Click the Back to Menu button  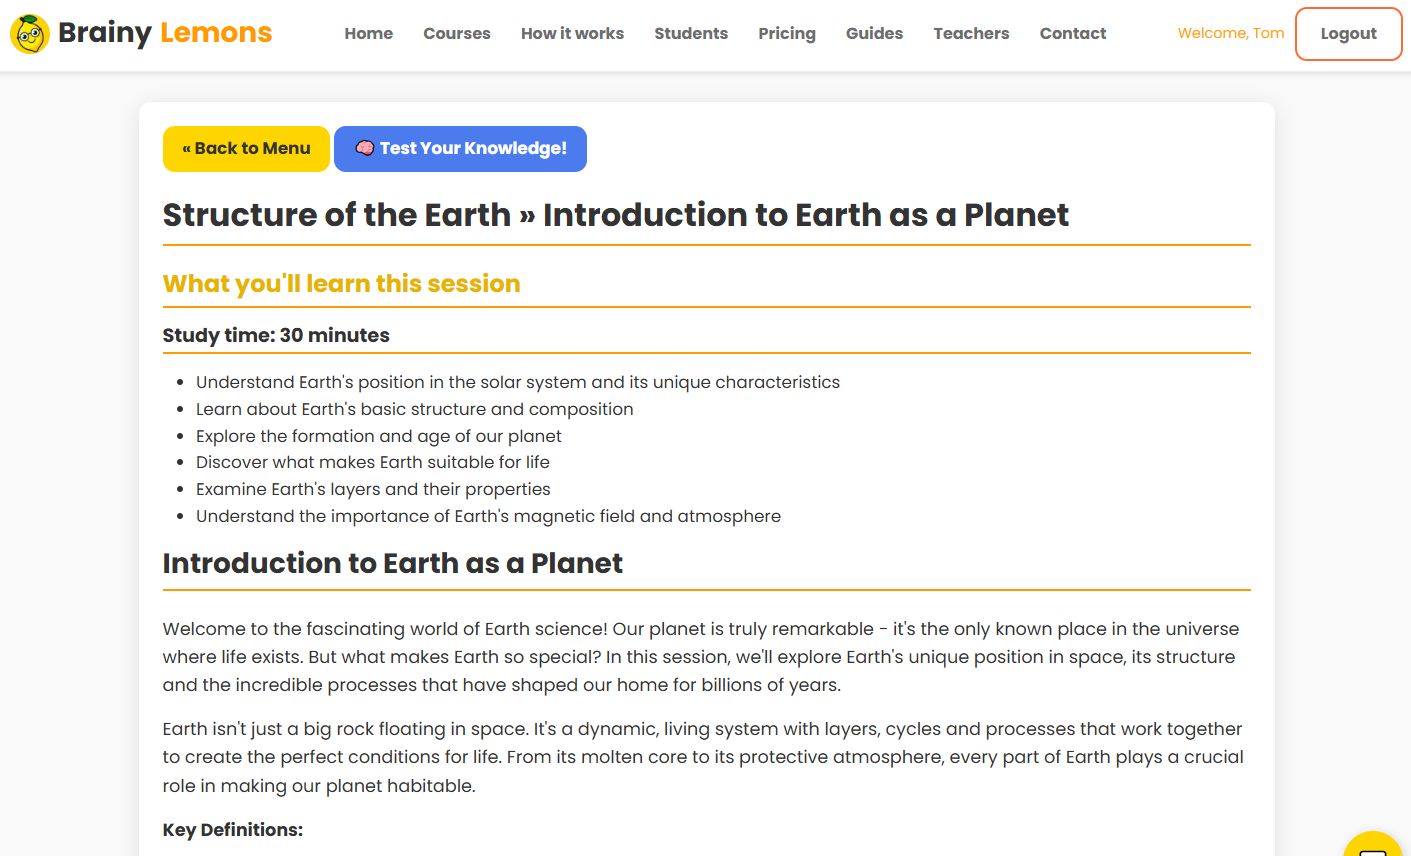[245, 148]
